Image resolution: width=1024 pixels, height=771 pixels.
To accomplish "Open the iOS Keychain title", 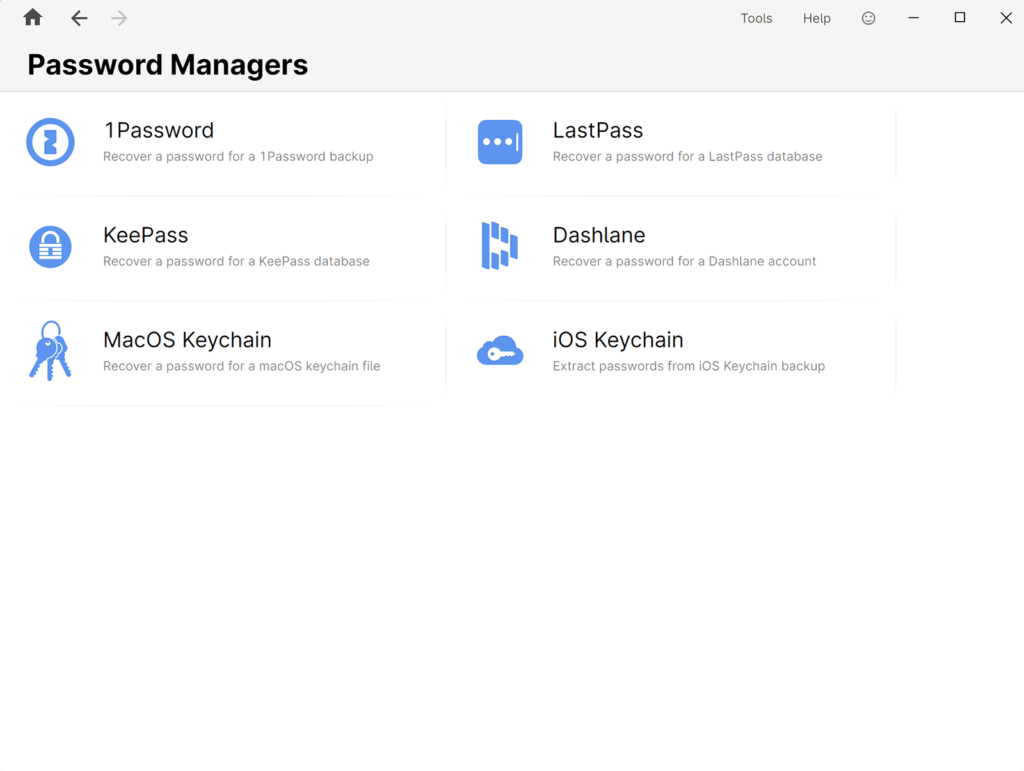I will tap(618, 340).
